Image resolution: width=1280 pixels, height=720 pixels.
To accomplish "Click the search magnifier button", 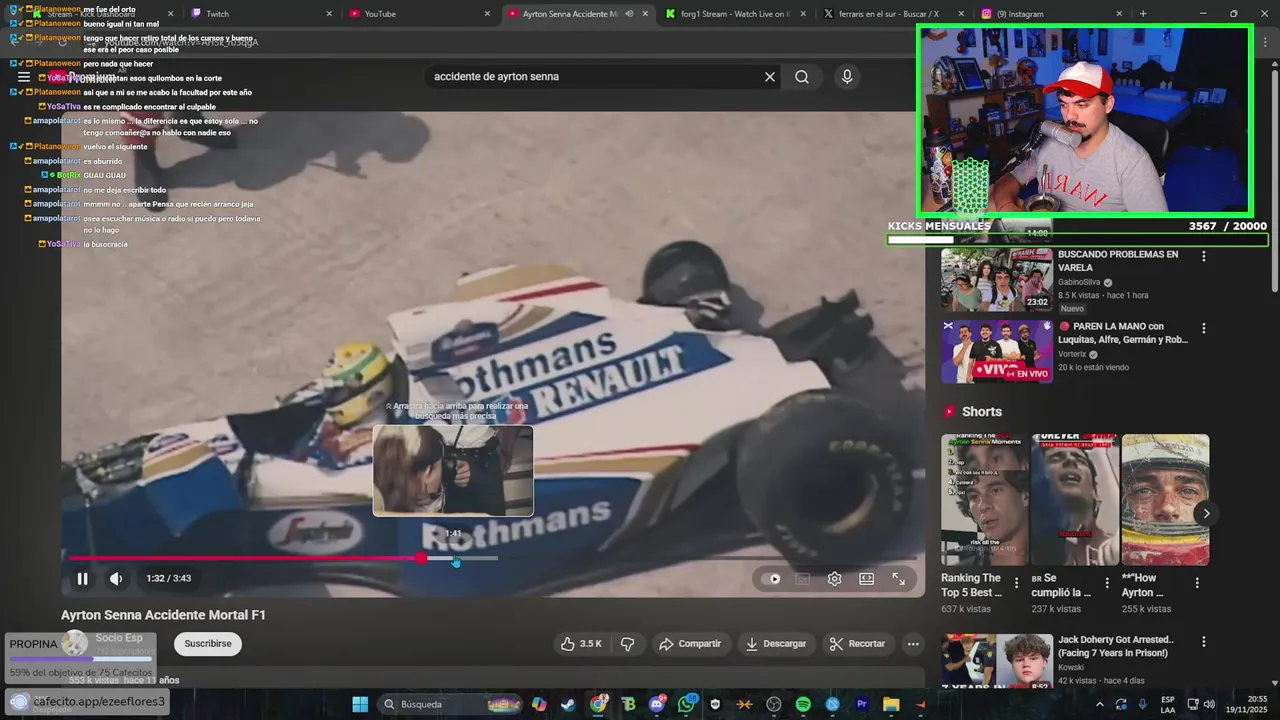I will pyautogui.click(x=802, y=77).
